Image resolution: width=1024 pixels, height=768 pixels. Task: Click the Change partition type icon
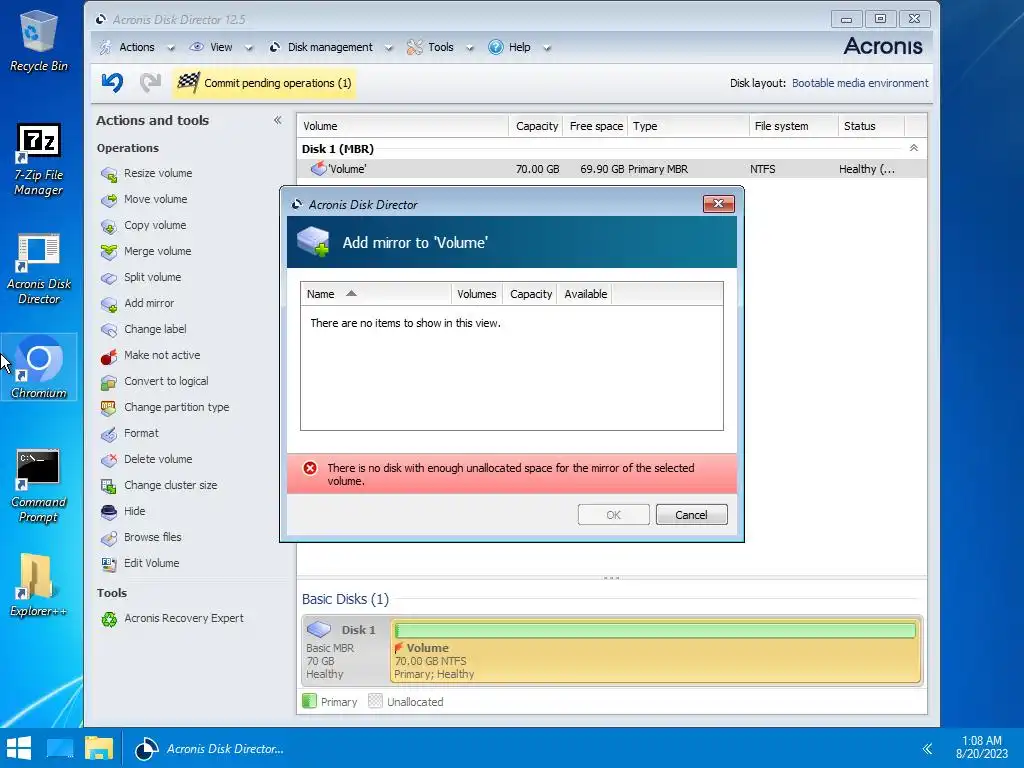(x=108, y=408)
